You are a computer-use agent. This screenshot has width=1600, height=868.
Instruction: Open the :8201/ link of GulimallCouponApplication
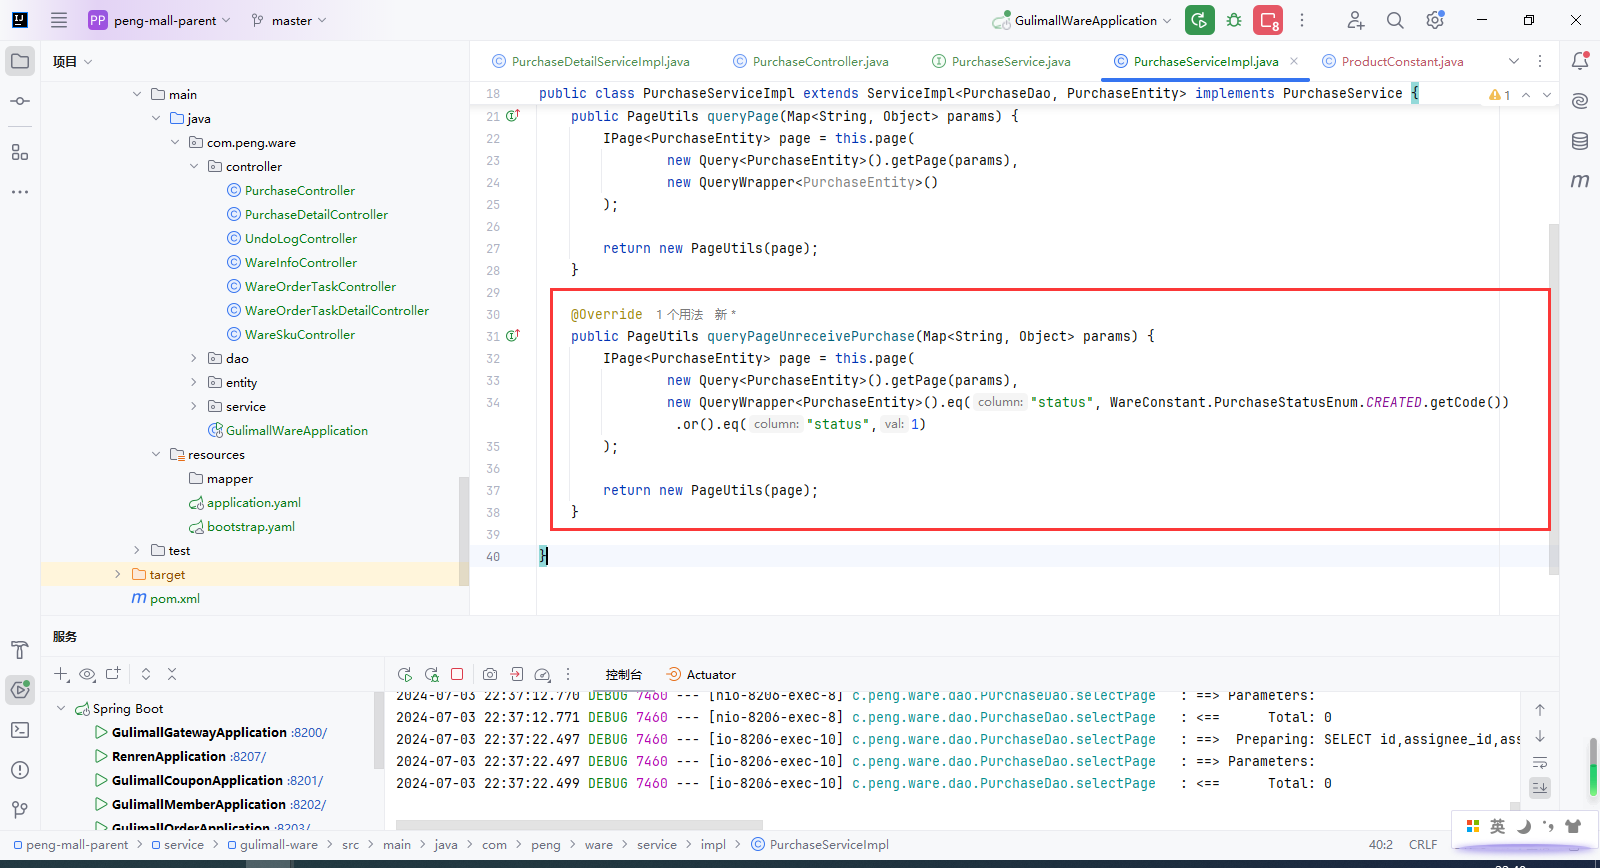[305, 781]
